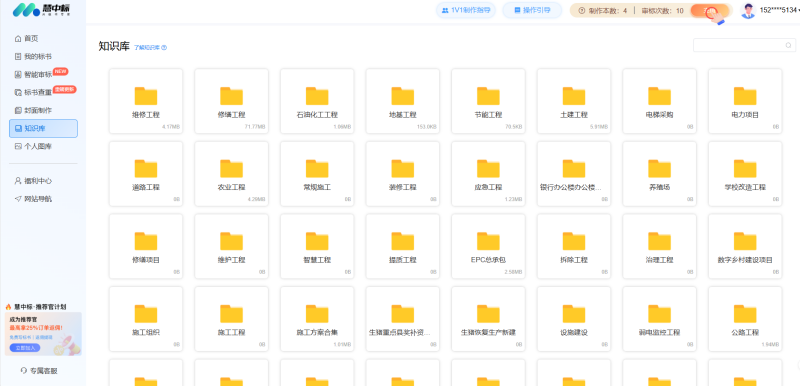The height and width of the screenshot is (386, 800).
Task: Expand the 152****5134 account dropdown
Action: click(779, 10)
